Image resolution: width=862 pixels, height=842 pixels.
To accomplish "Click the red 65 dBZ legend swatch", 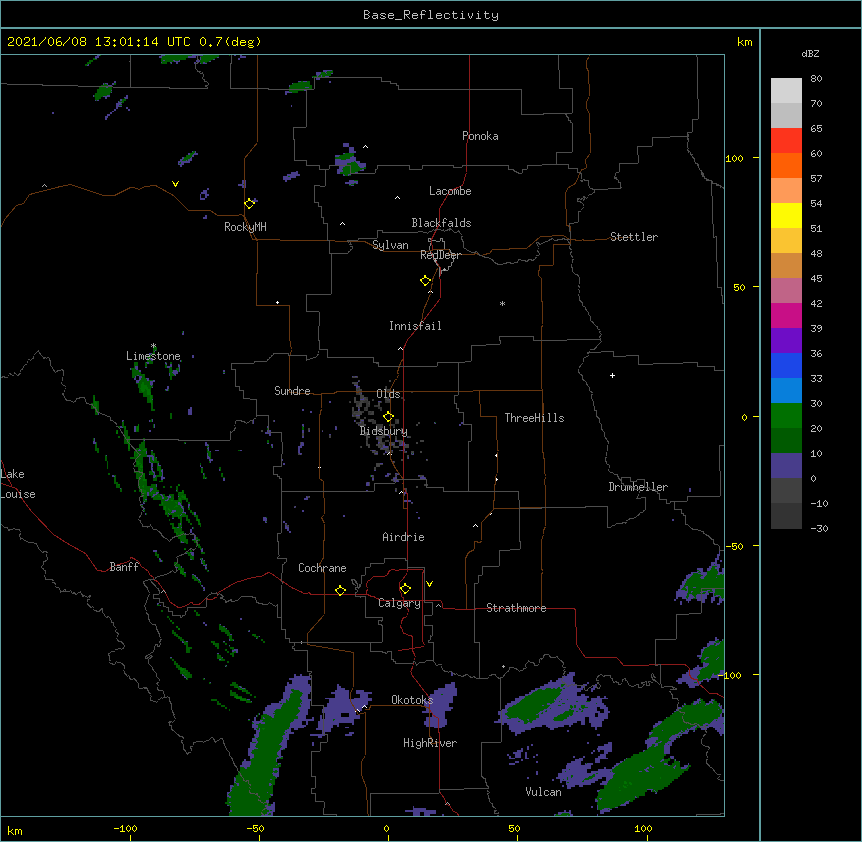I will 786,140.
